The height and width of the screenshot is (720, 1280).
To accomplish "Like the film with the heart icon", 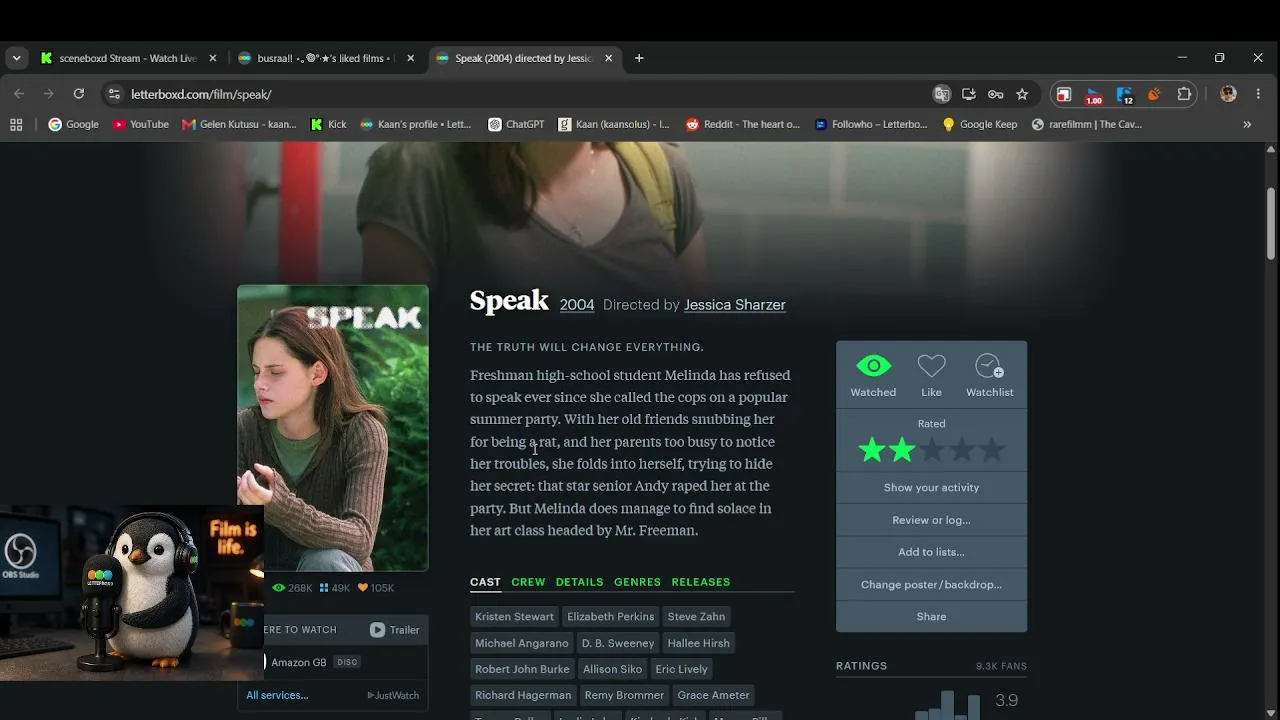I will point(931,367).
